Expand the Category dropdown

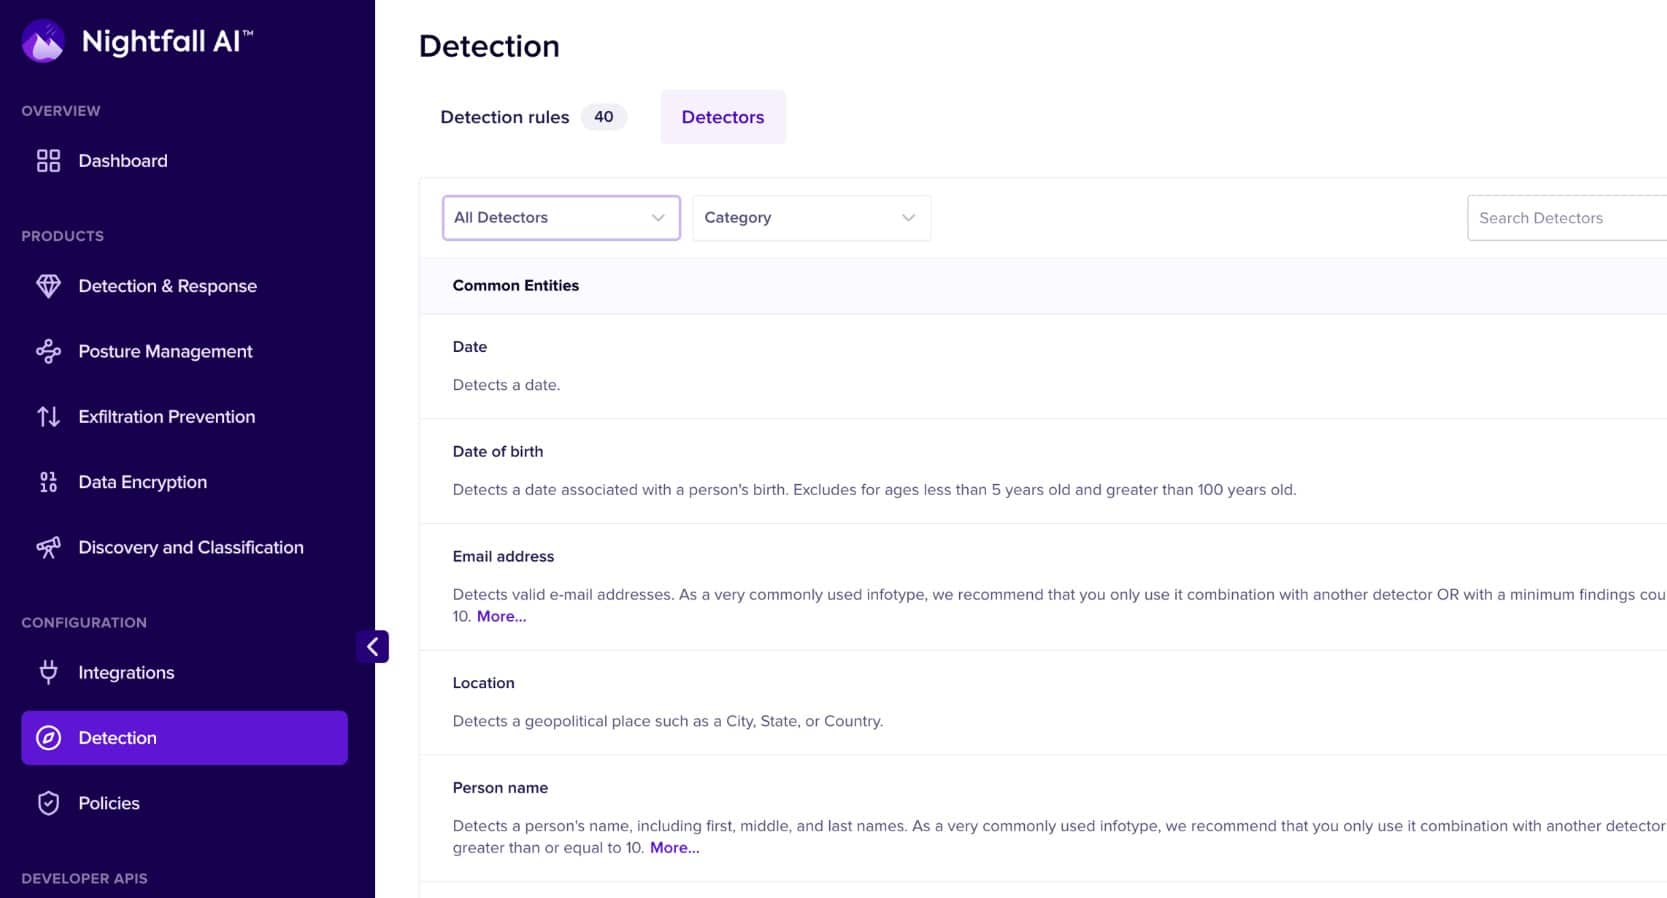click(x=811, y=218)
